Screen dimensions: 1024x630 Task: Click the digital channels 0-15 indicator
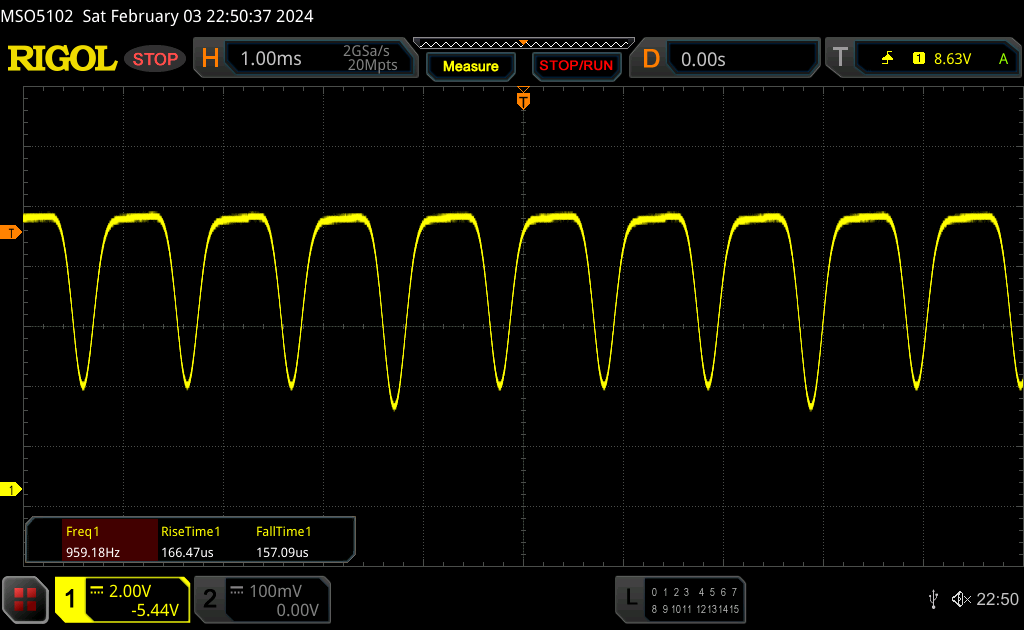[694, 600]
